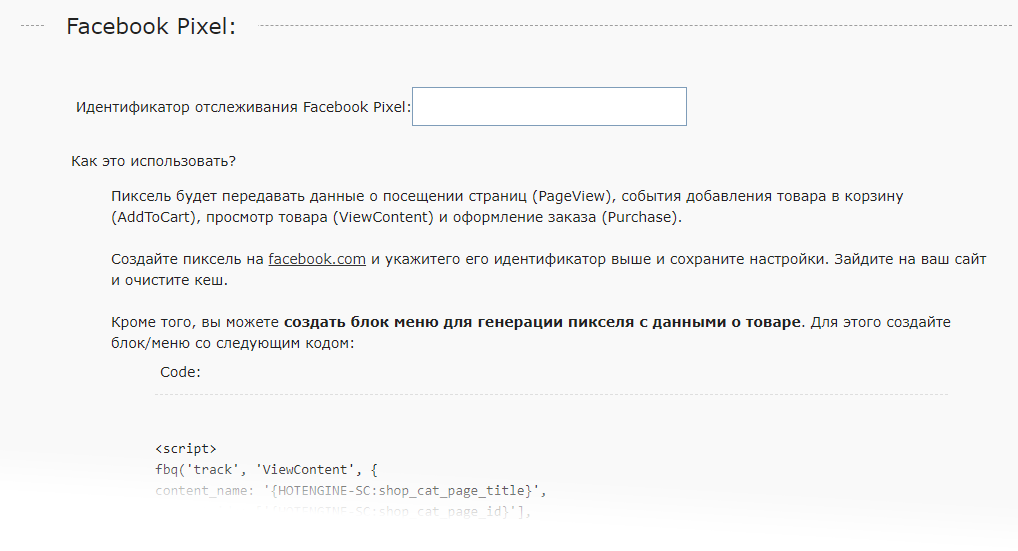This screenshot has height=551, width=1018.
Task: Click the "shop_cat_page_id" code line
Action: [400, 511]
